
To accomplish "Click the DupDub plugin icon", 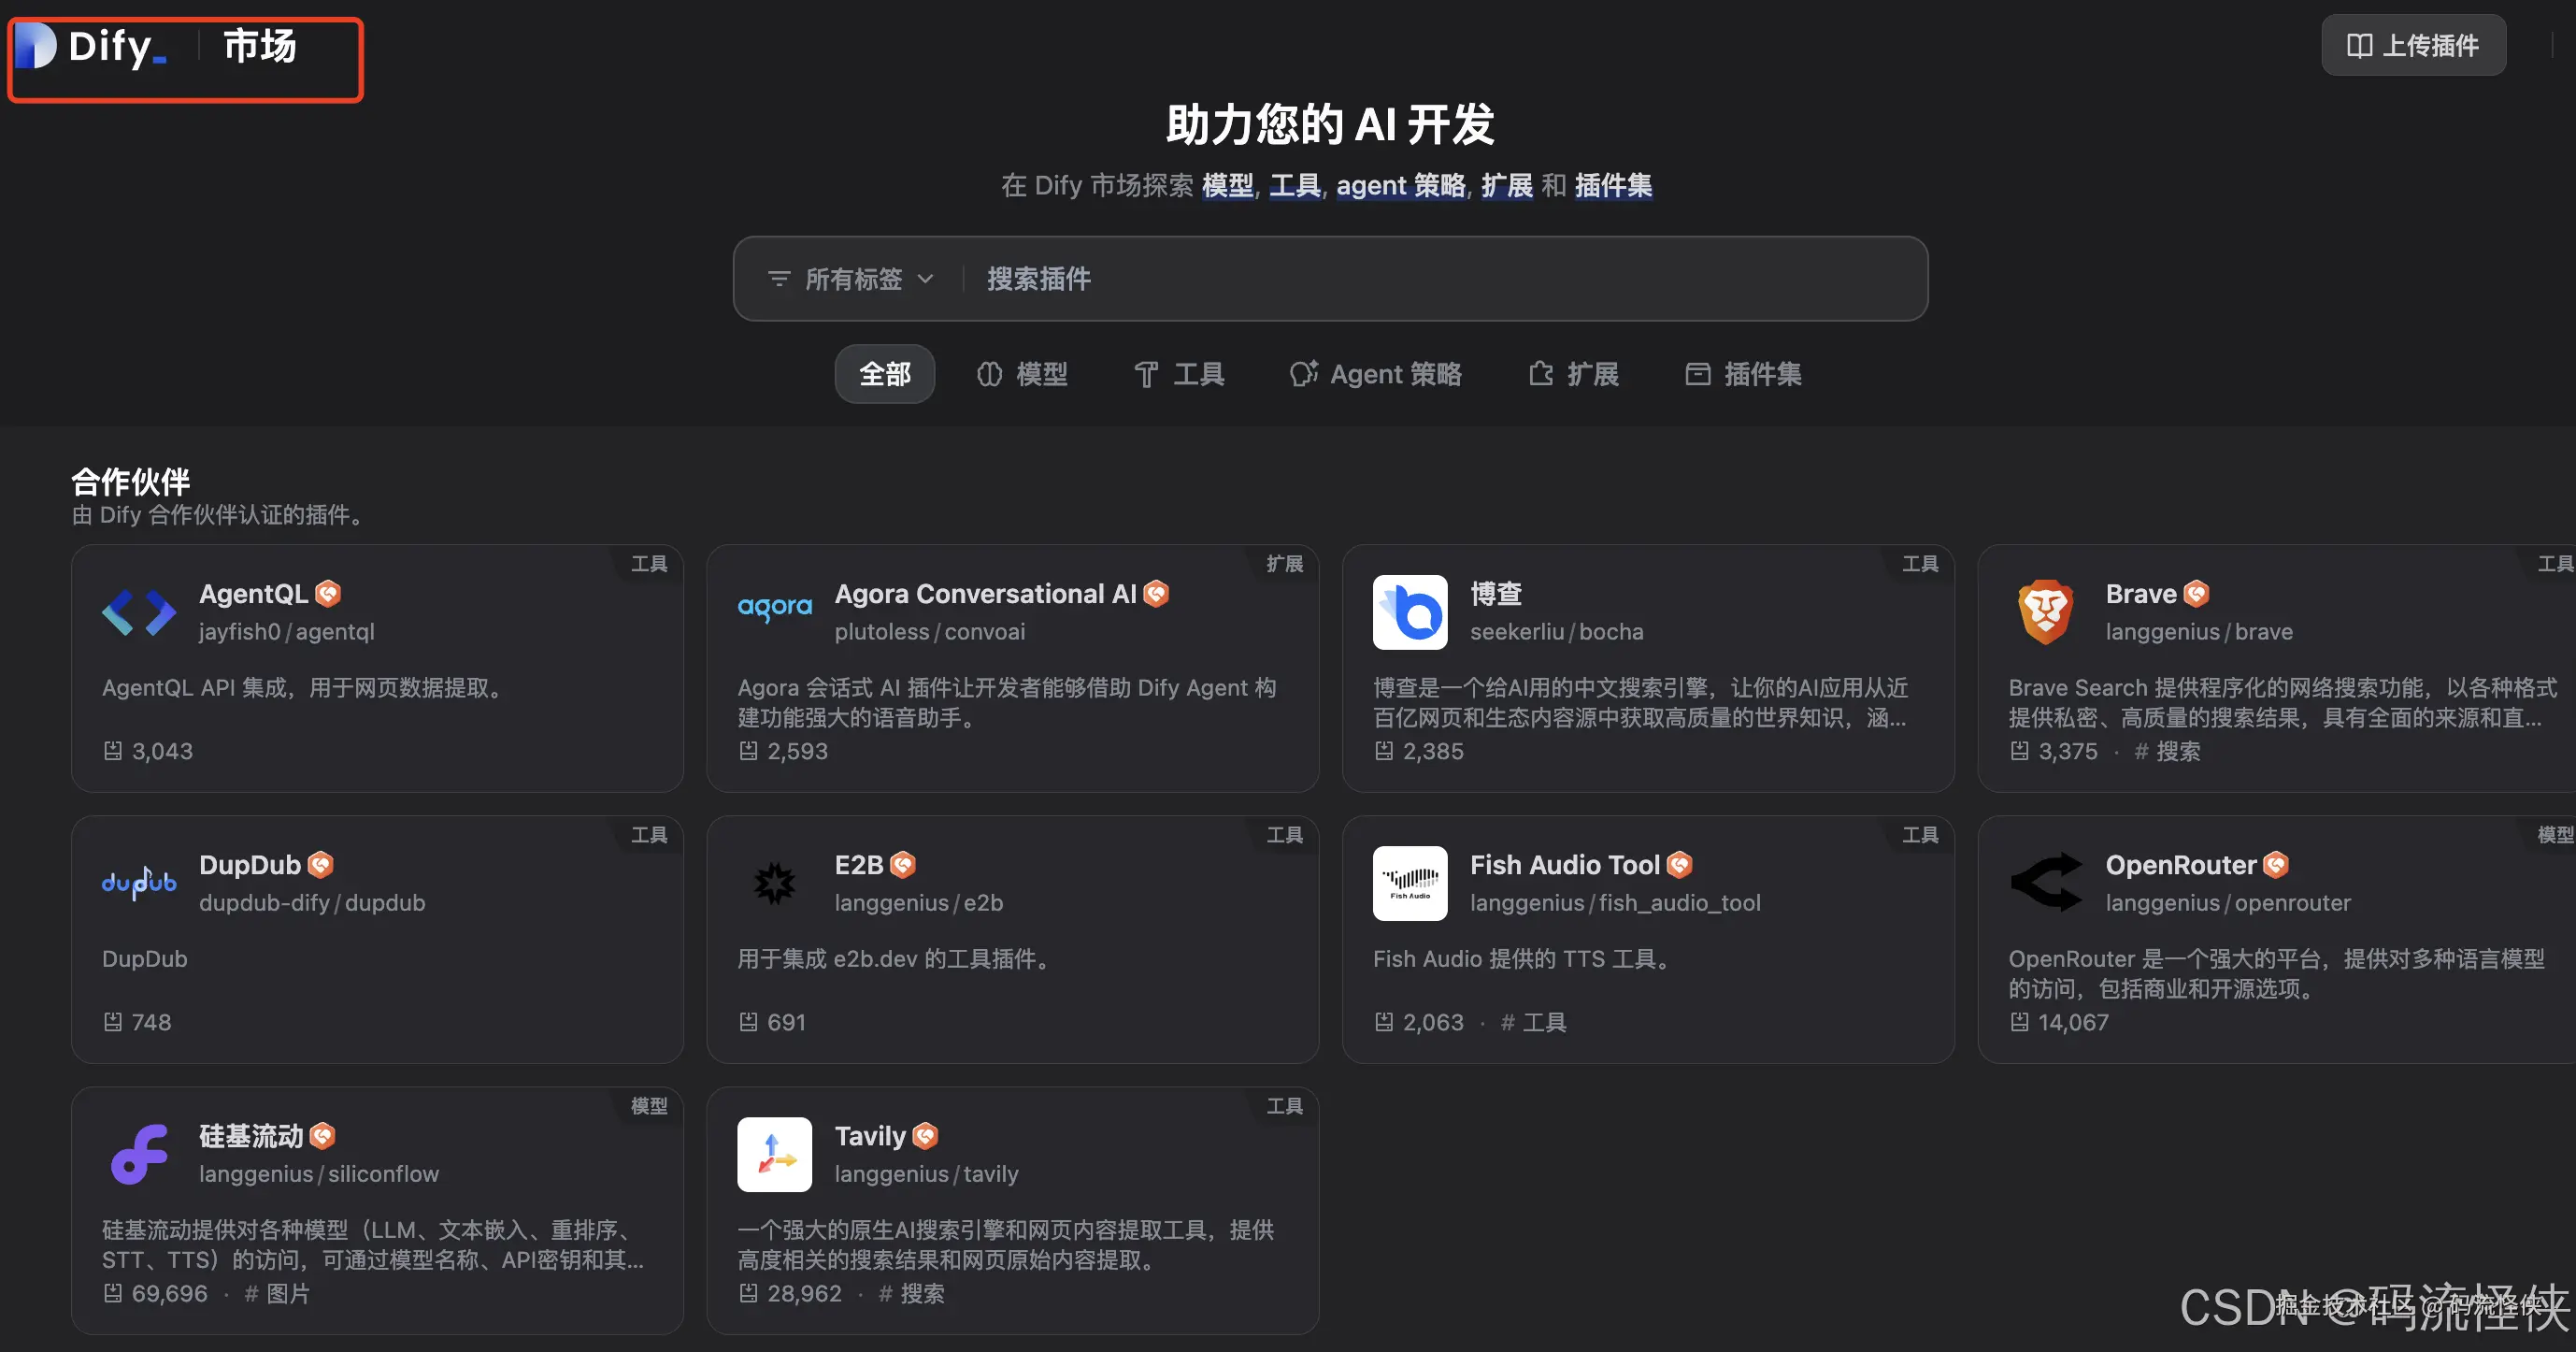I will tap(139, 882).
